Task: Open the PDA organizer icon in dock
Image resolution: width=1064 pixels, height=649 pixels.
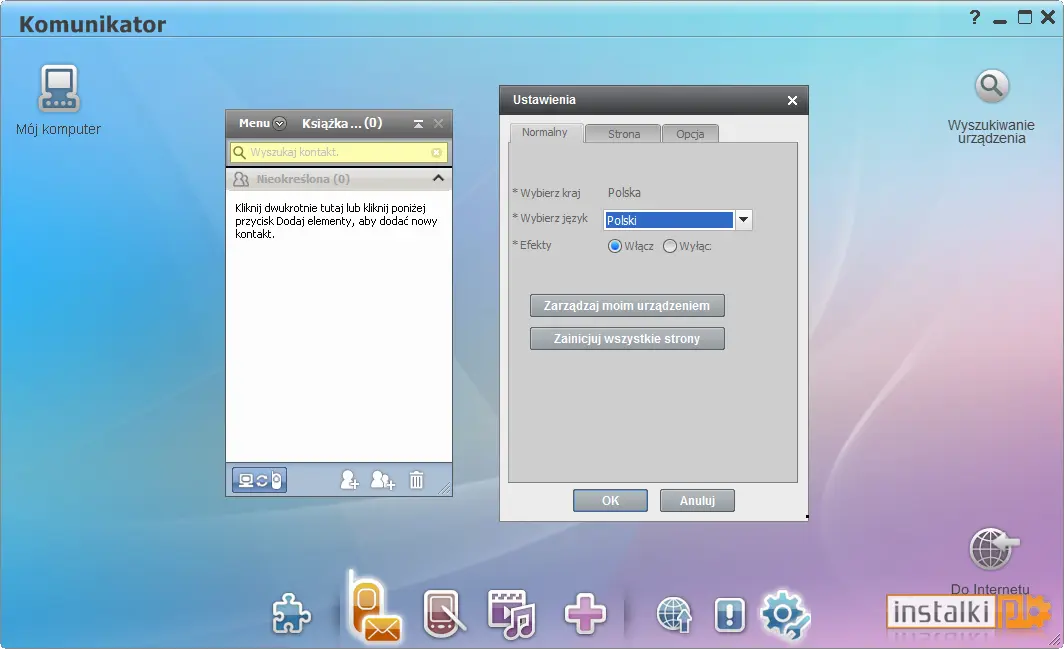Action: [x=444, y=613]
